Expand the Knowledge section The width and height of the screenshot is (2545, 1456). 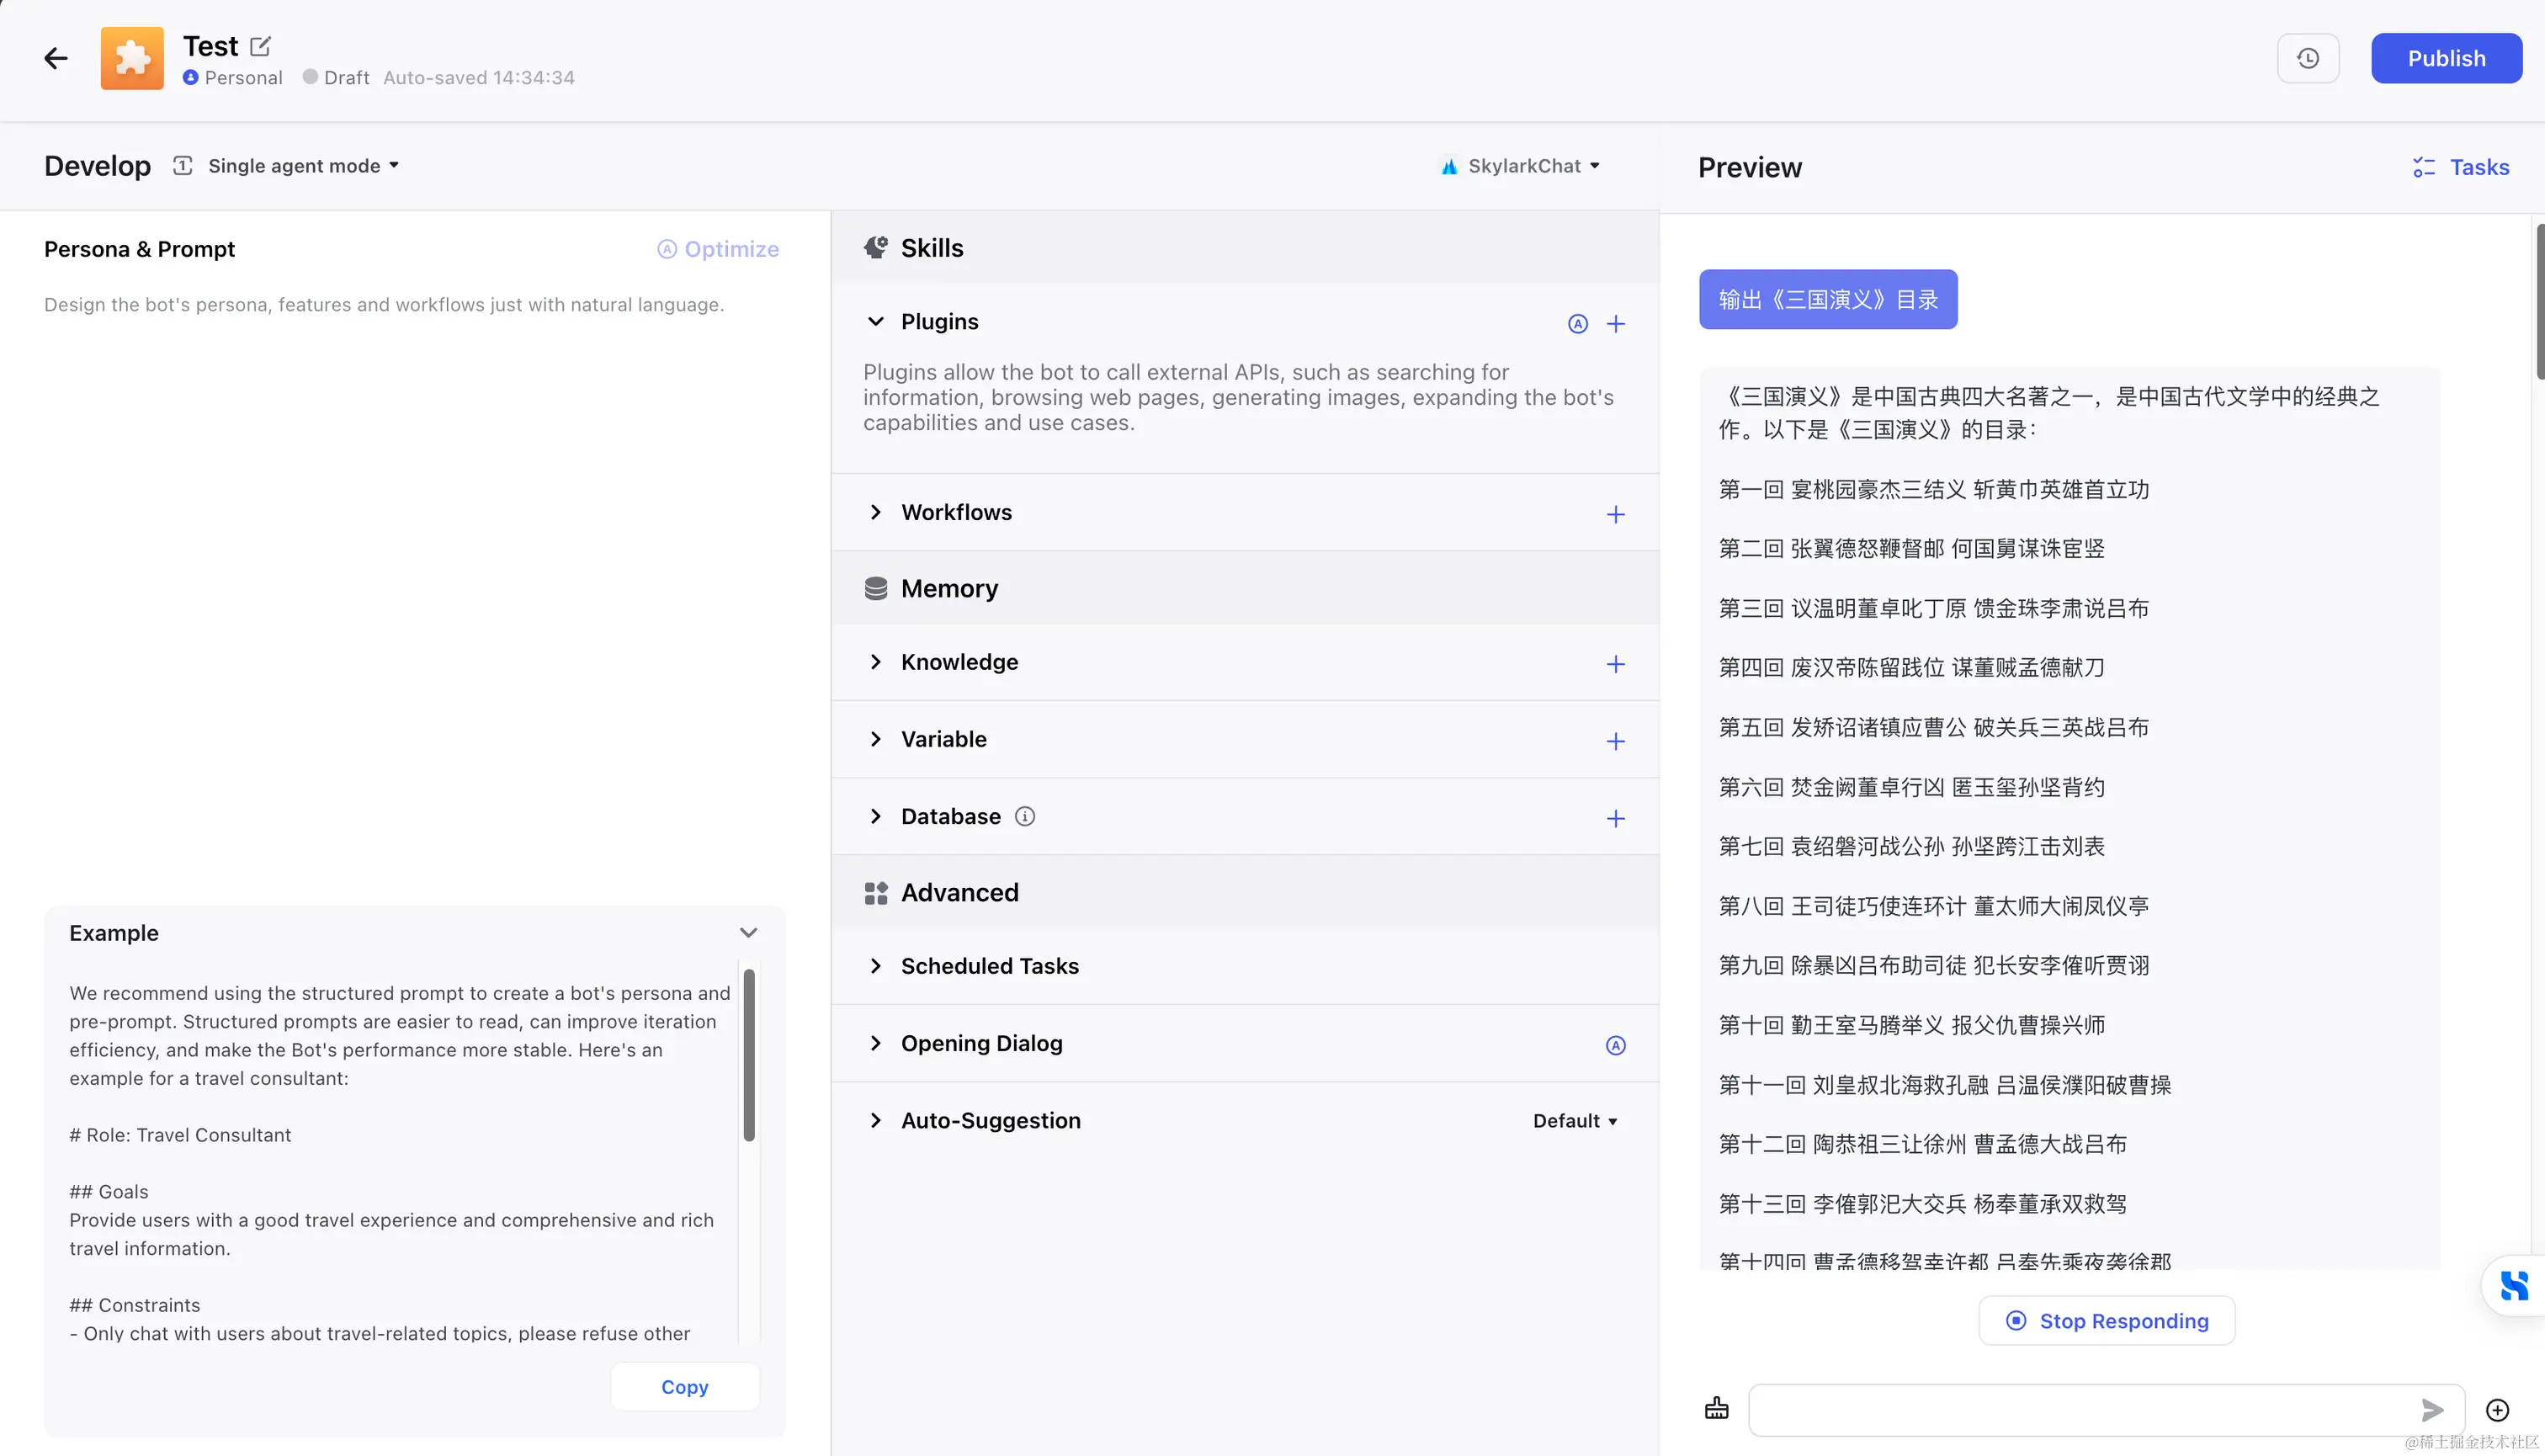[x=875, y=662]
